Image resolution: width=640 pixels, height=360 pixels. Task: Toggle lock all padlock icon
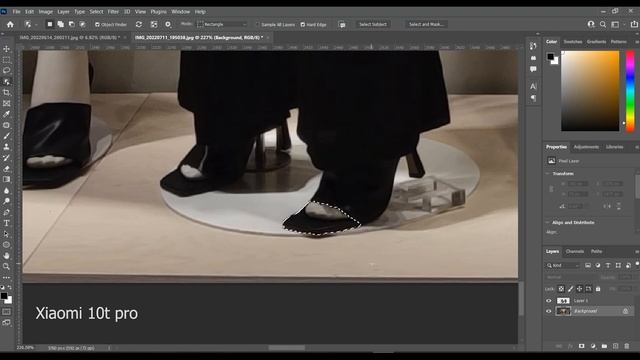598,289
